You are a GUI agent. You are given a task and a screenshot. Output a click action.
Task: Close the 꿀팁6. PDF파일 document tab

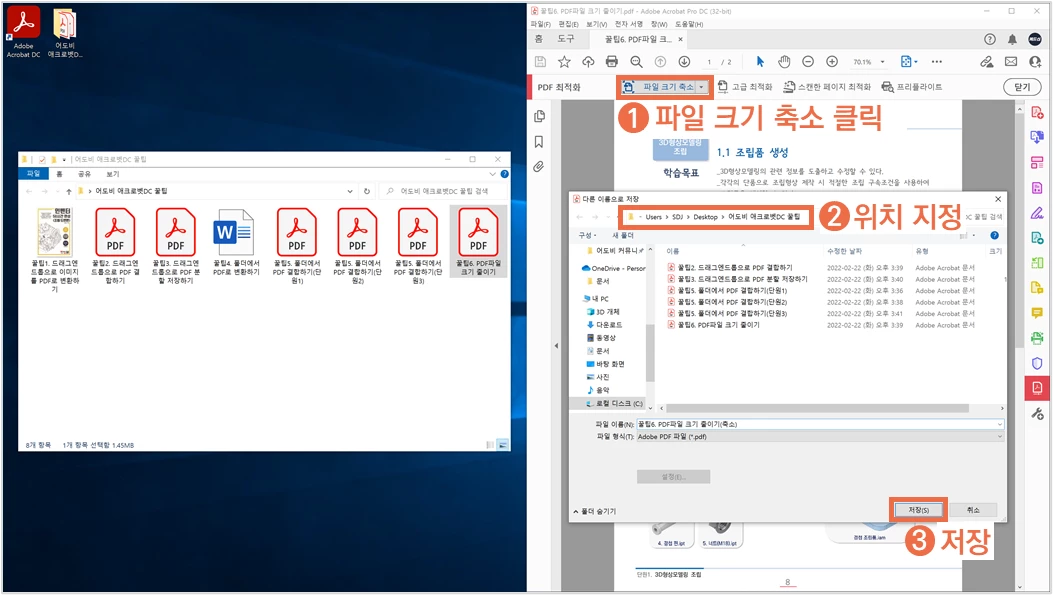pyautogui.click(x=680, y=40)
